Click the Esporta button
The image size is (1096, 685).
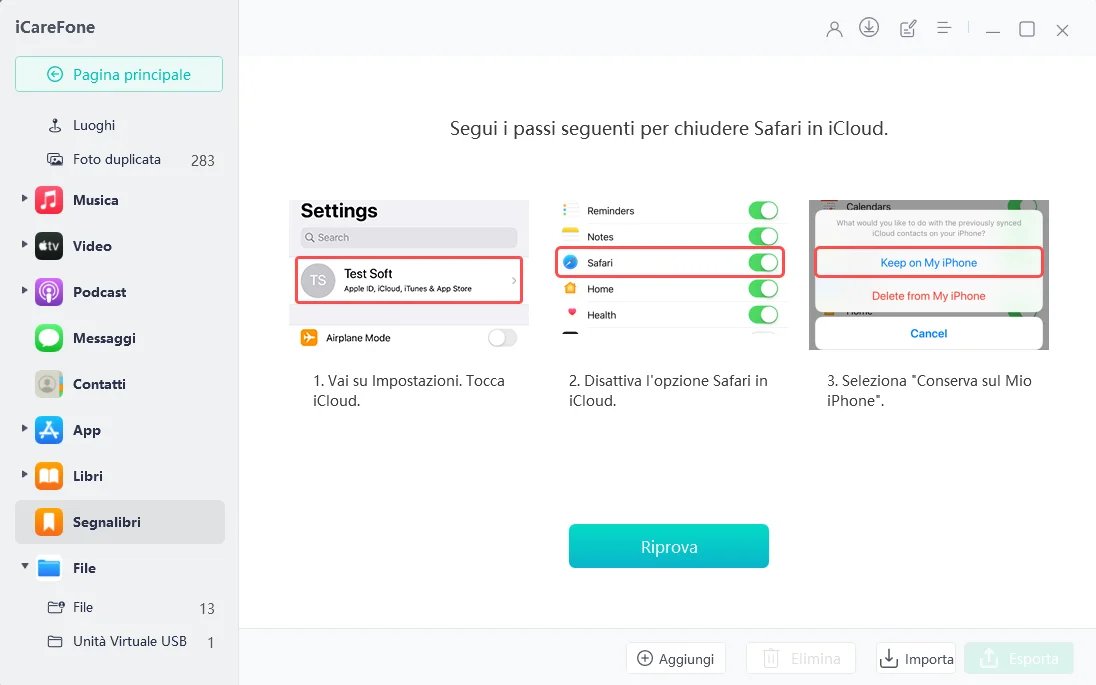(x=1019, y=658)
